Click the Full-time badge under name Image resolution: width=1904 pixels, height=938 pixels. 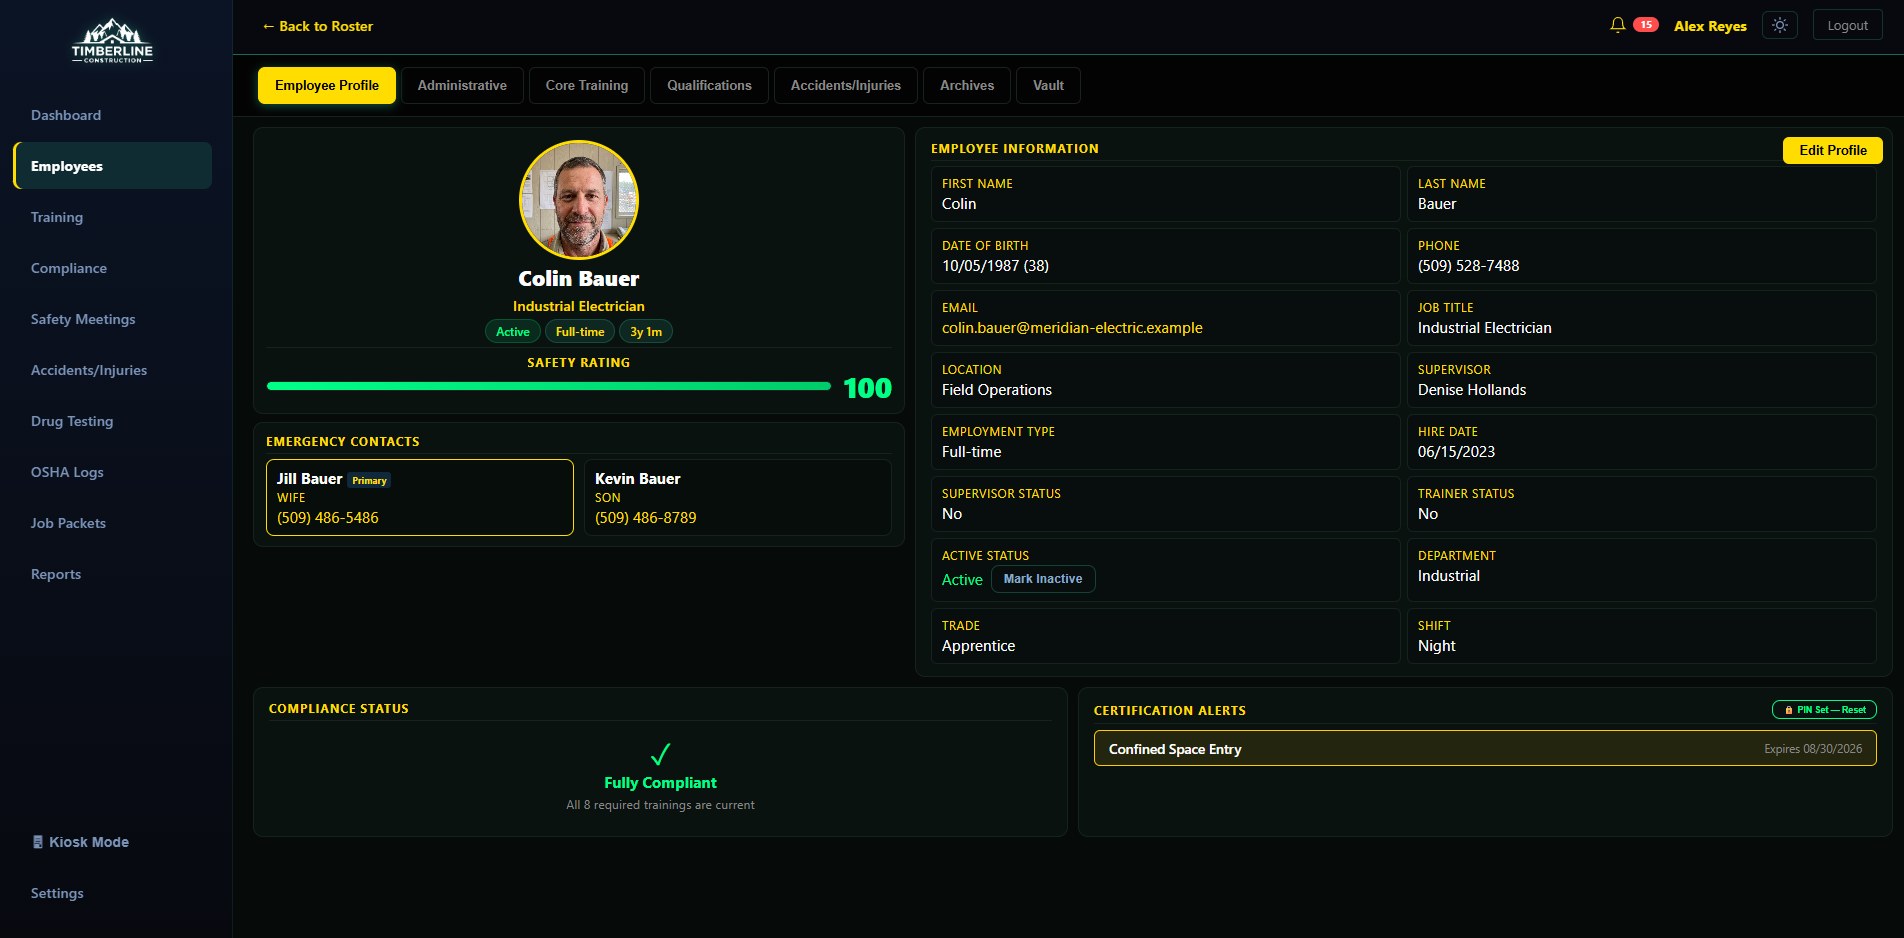pyautogui.click(x=580, y=332)
